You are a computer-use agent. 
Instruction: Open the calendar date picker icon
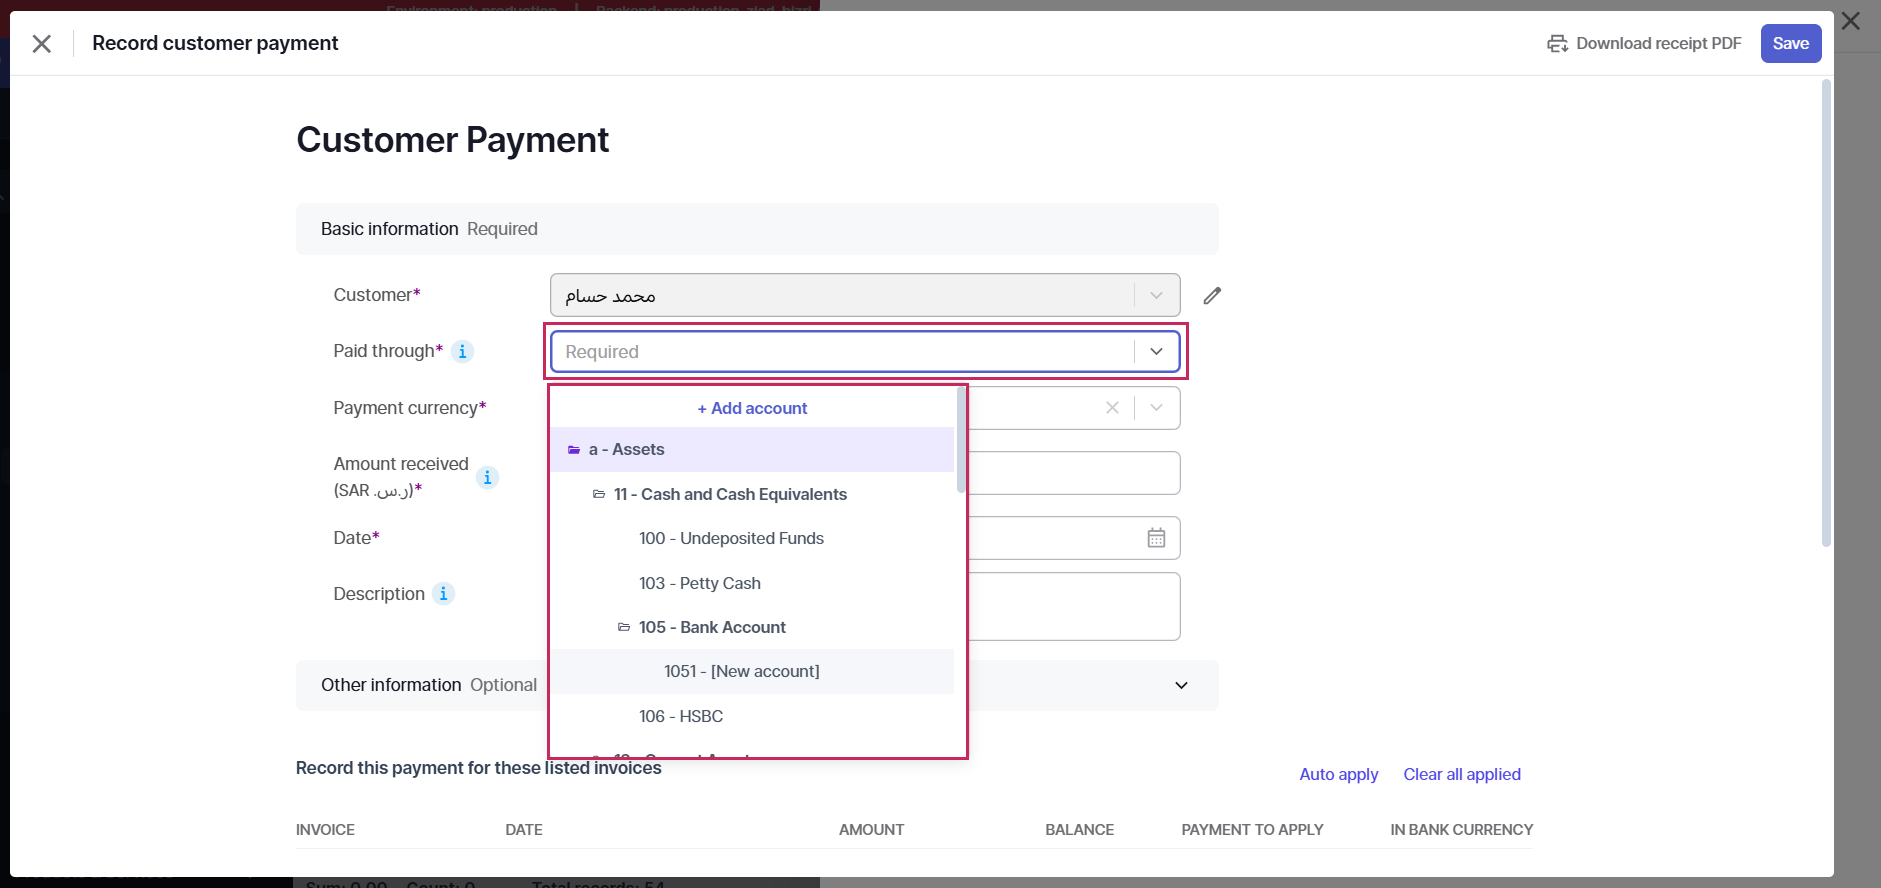click(1156, 538)
